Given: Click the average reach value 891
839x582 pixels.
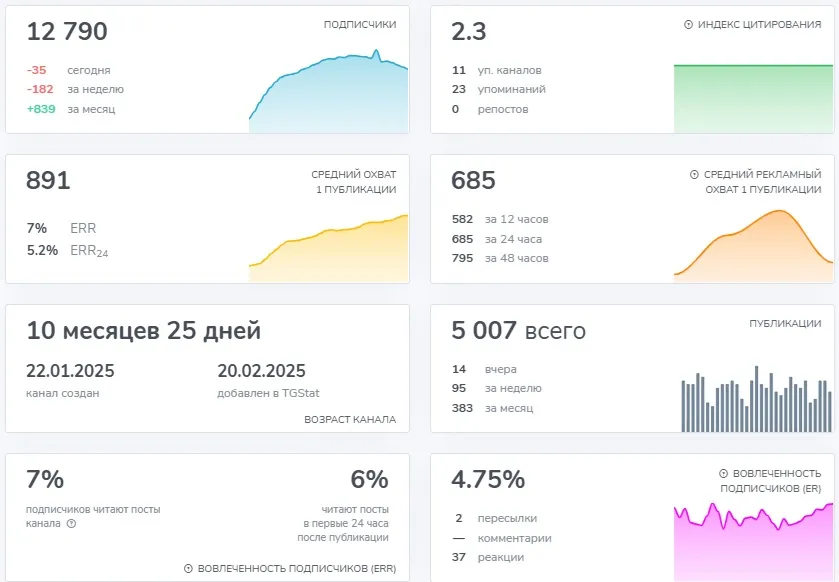Looking at the screenshot, I should (48, 180).
